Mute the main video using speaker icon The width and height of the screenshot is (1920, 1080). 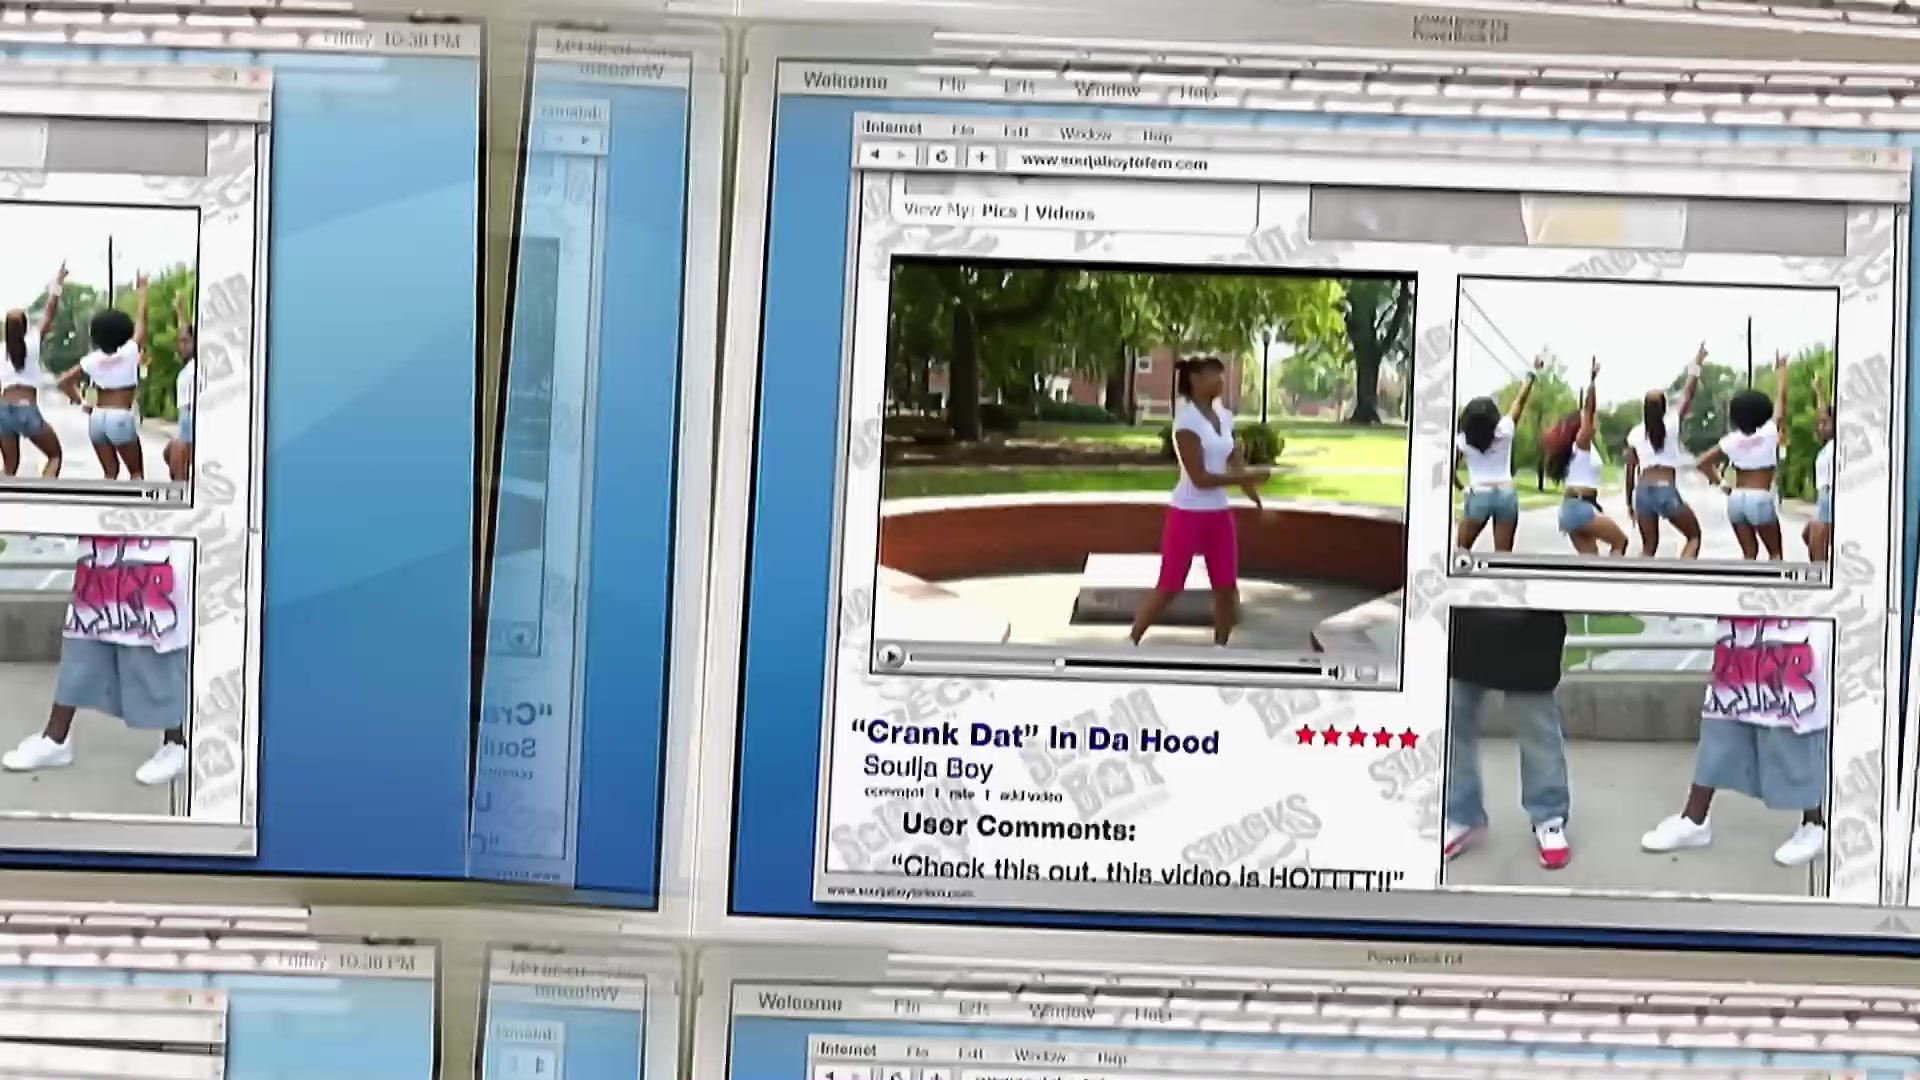pyautogui.click(x=1336, y=672)
